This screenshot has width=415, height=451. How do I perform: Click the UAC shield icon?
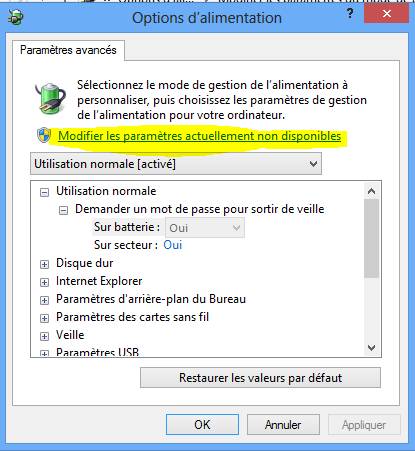pos(44,135)
